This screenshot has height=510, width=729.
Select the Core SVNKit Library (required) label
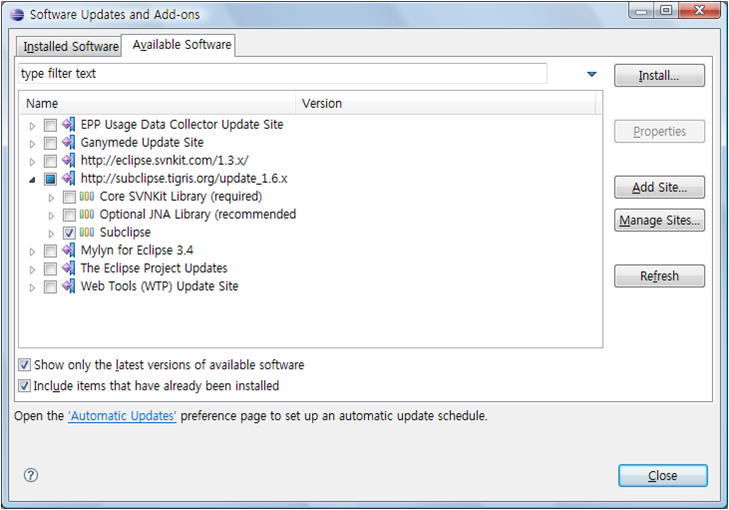point(181,196)
